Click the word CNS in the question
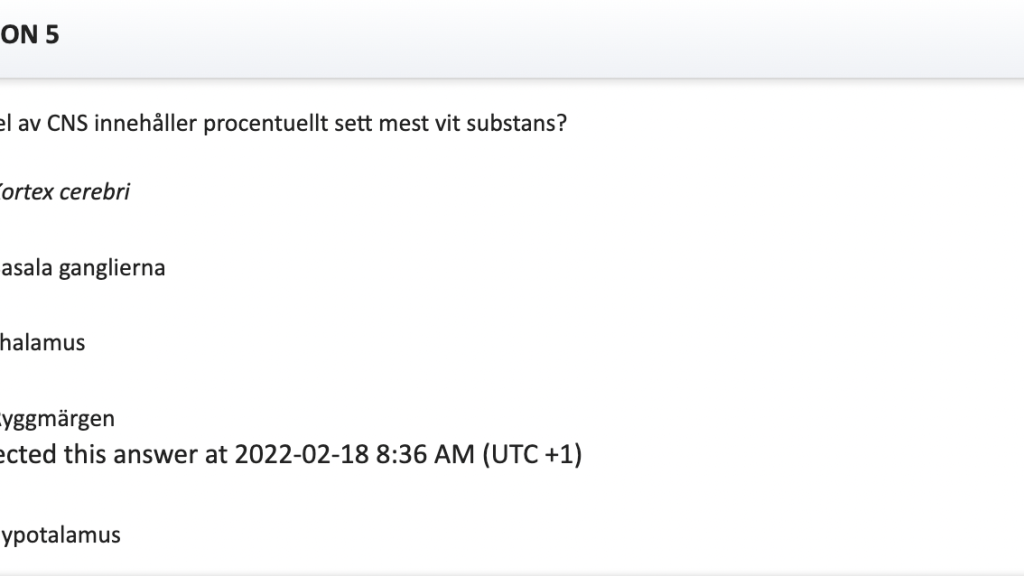The width and height of the screenshot is (1024, 576). point(67,123)
